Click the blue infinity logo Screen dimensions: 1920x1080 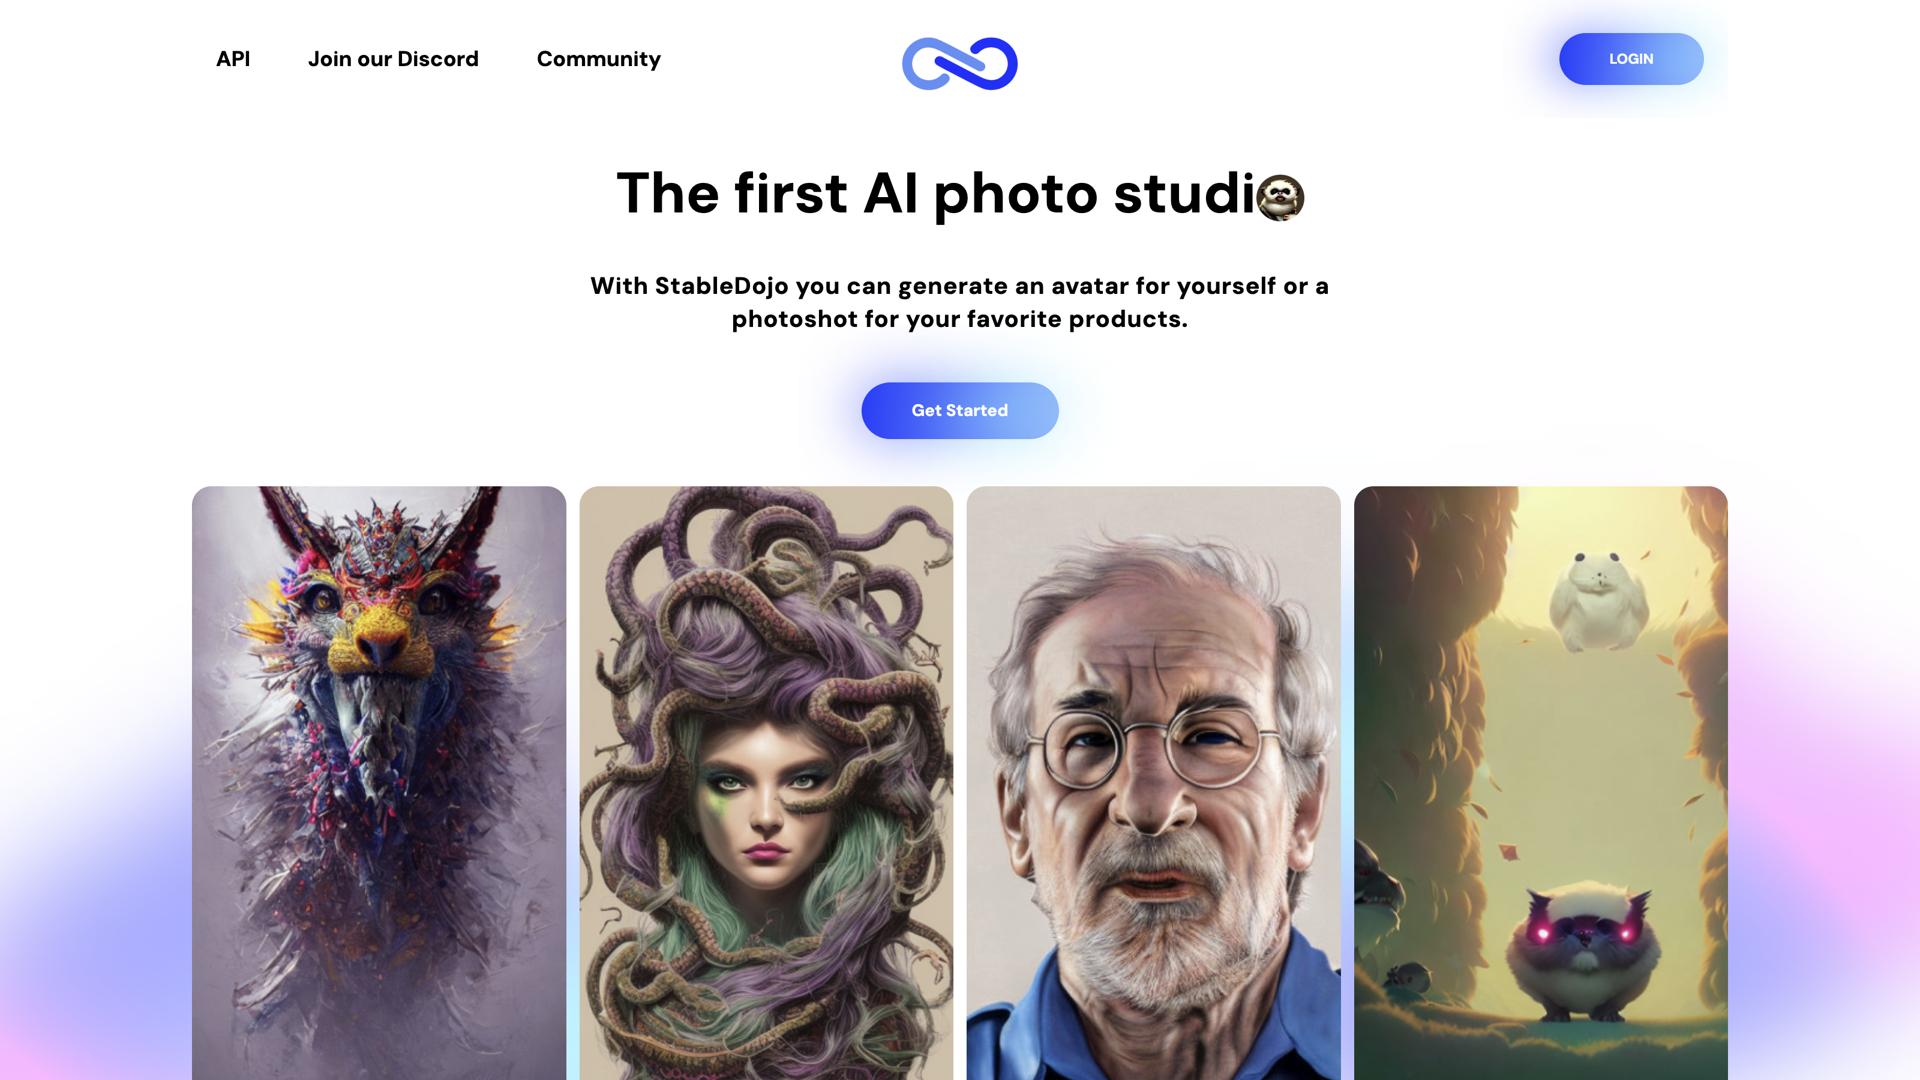pos(959,63)
